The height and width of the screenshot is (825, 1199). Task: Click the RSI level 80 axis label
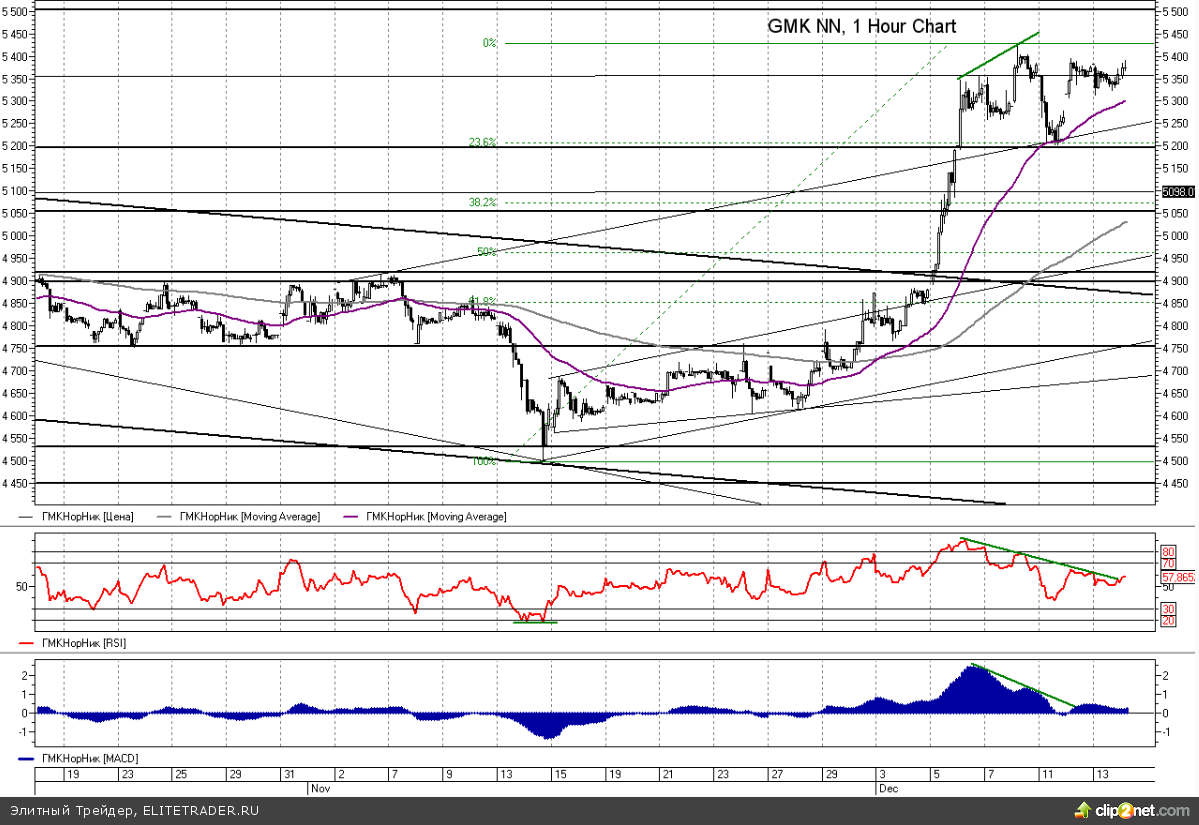pos(1166,551)
